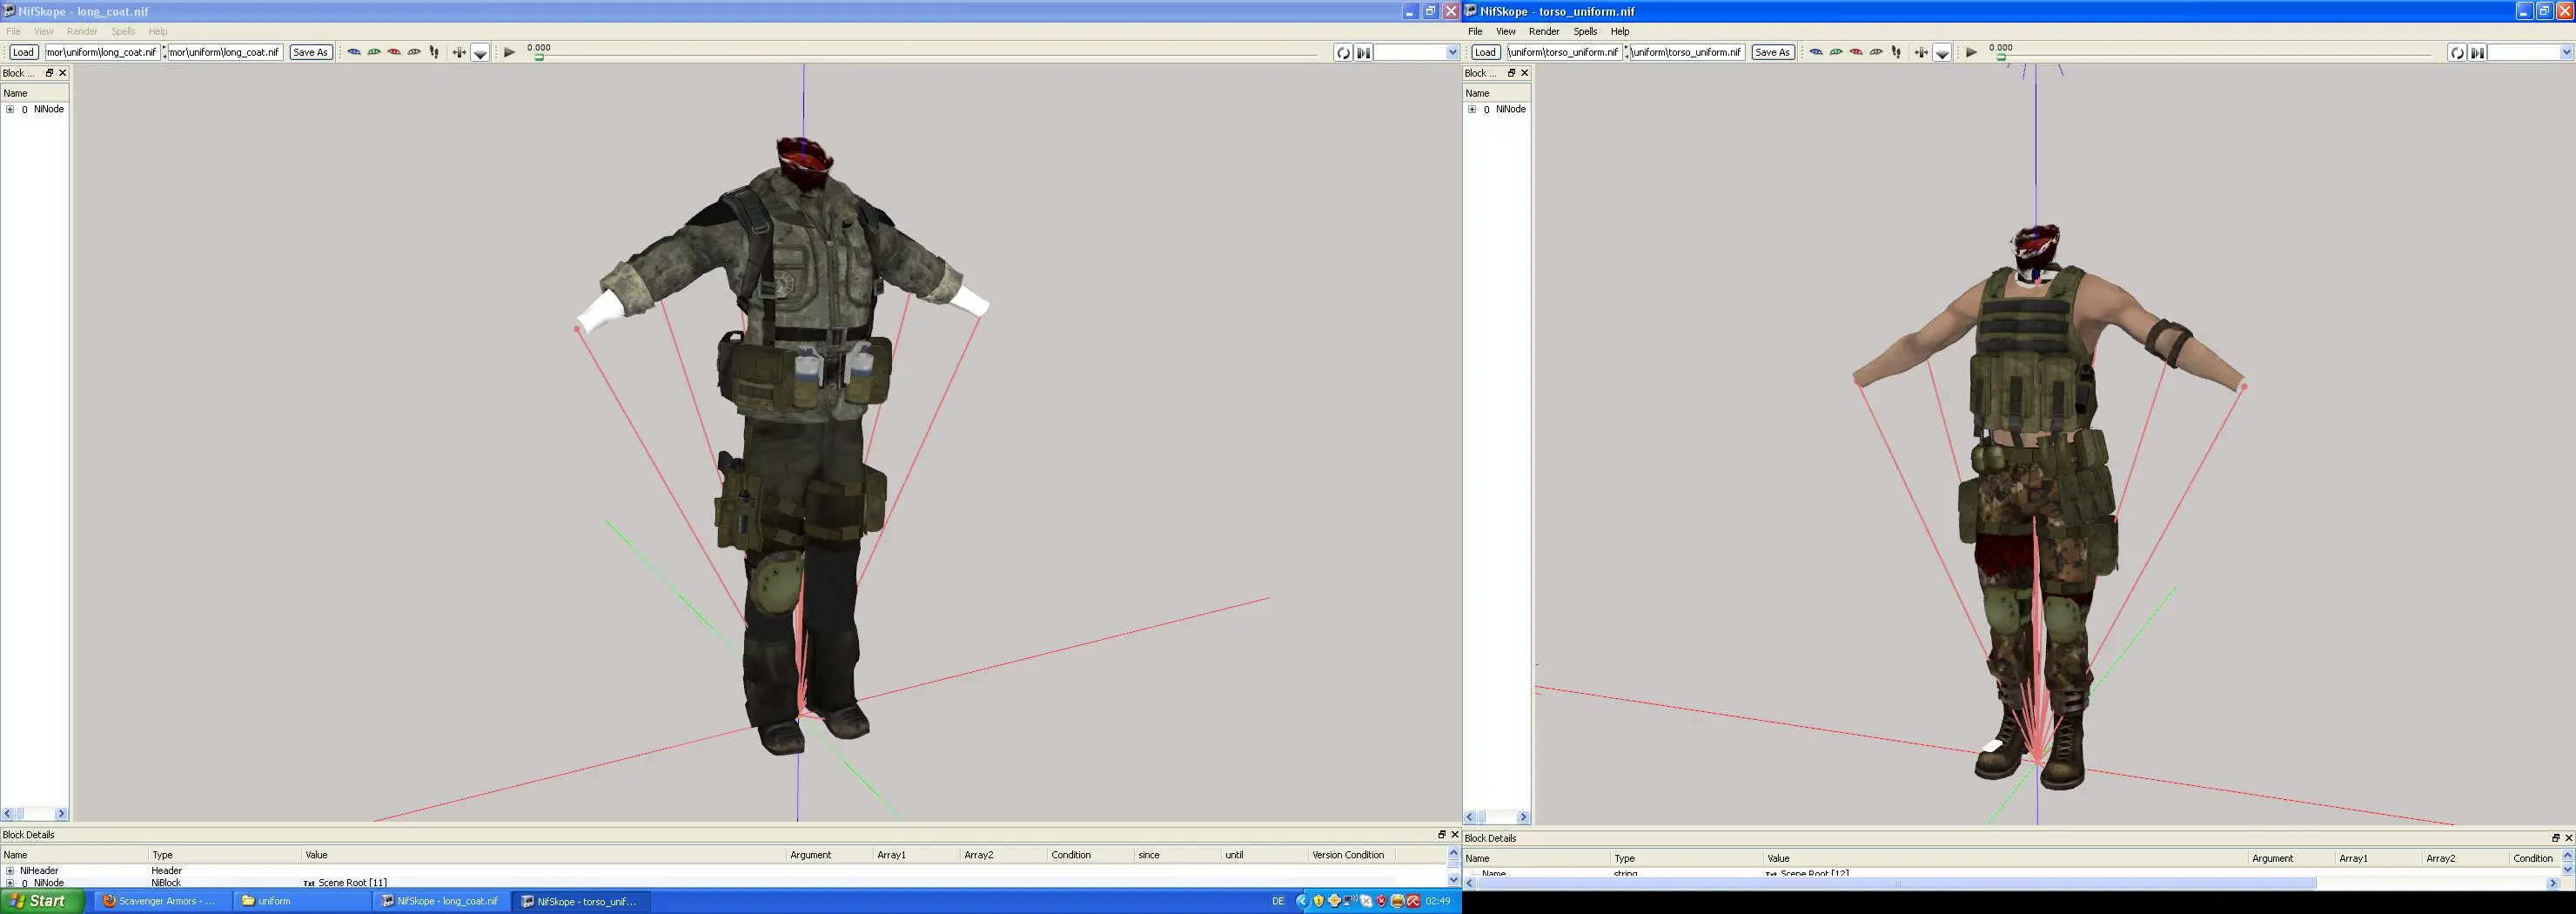This screenshot has height=914, width=2576.
Task: Play animation in torso_uniform window
Action: click(x=1971, y=52)
